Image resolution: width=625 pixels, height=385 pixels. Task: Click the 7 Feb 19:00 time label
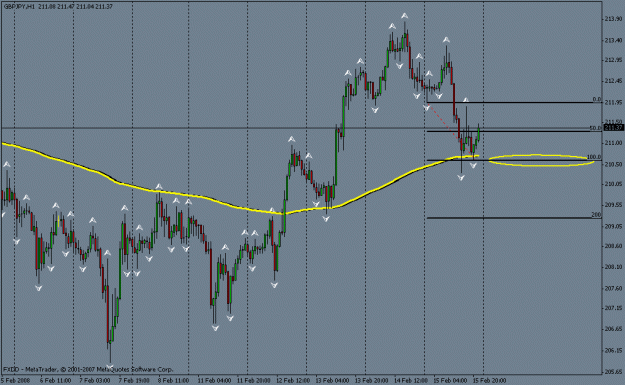pyautogui.click(x=134, y=380)
